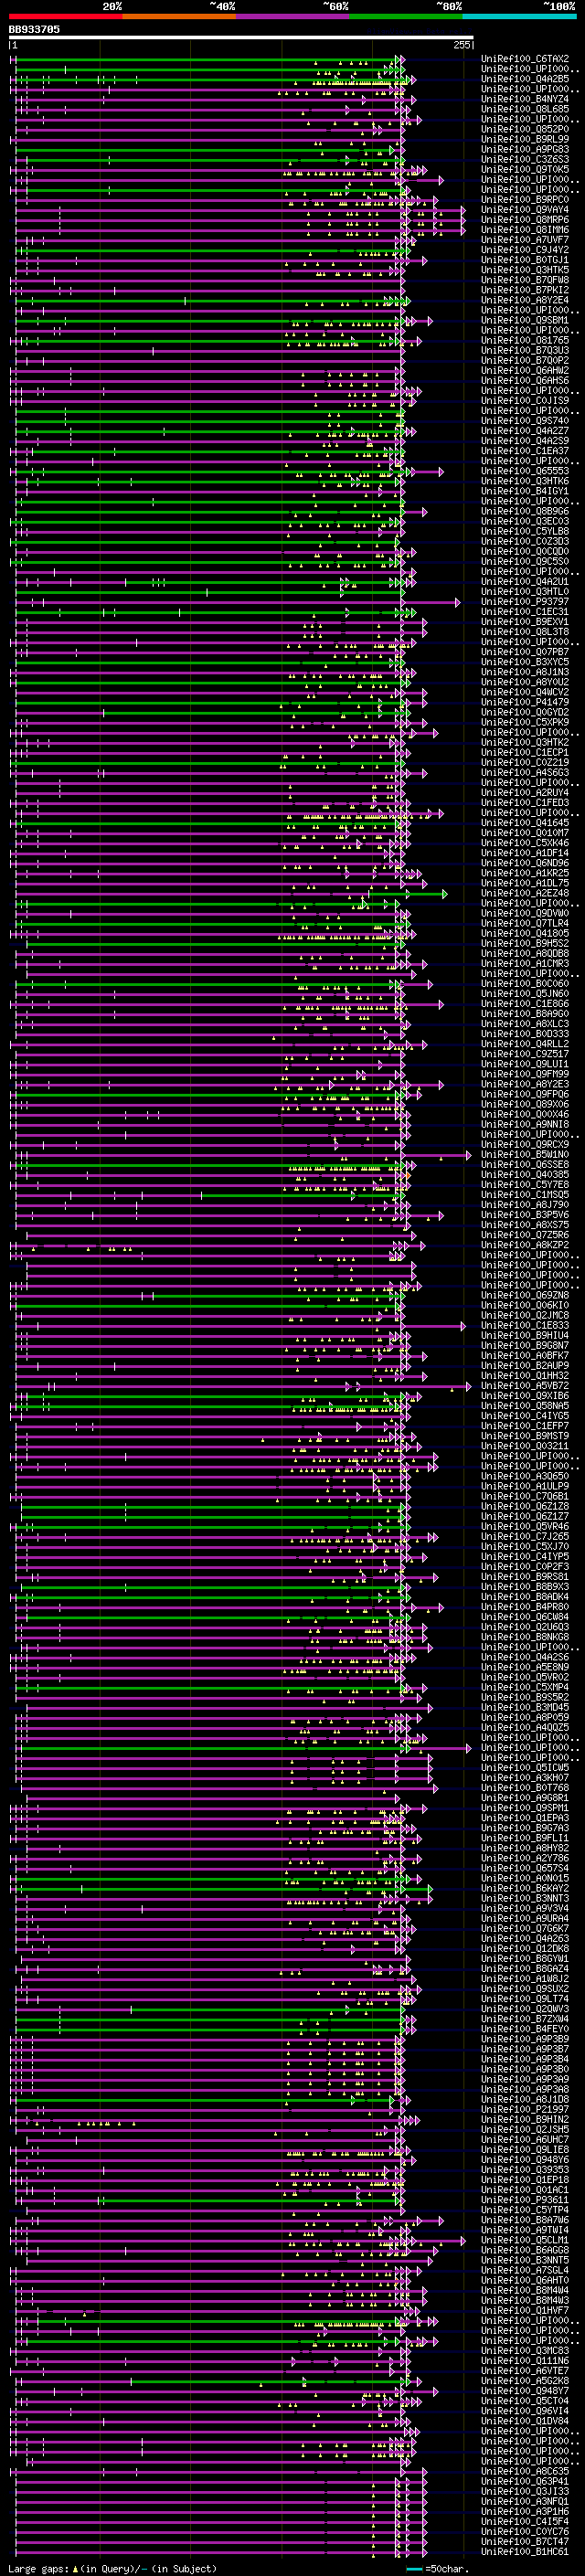
Task: Select row UniRef100_Q8IMM6
Action: (525, 230)
